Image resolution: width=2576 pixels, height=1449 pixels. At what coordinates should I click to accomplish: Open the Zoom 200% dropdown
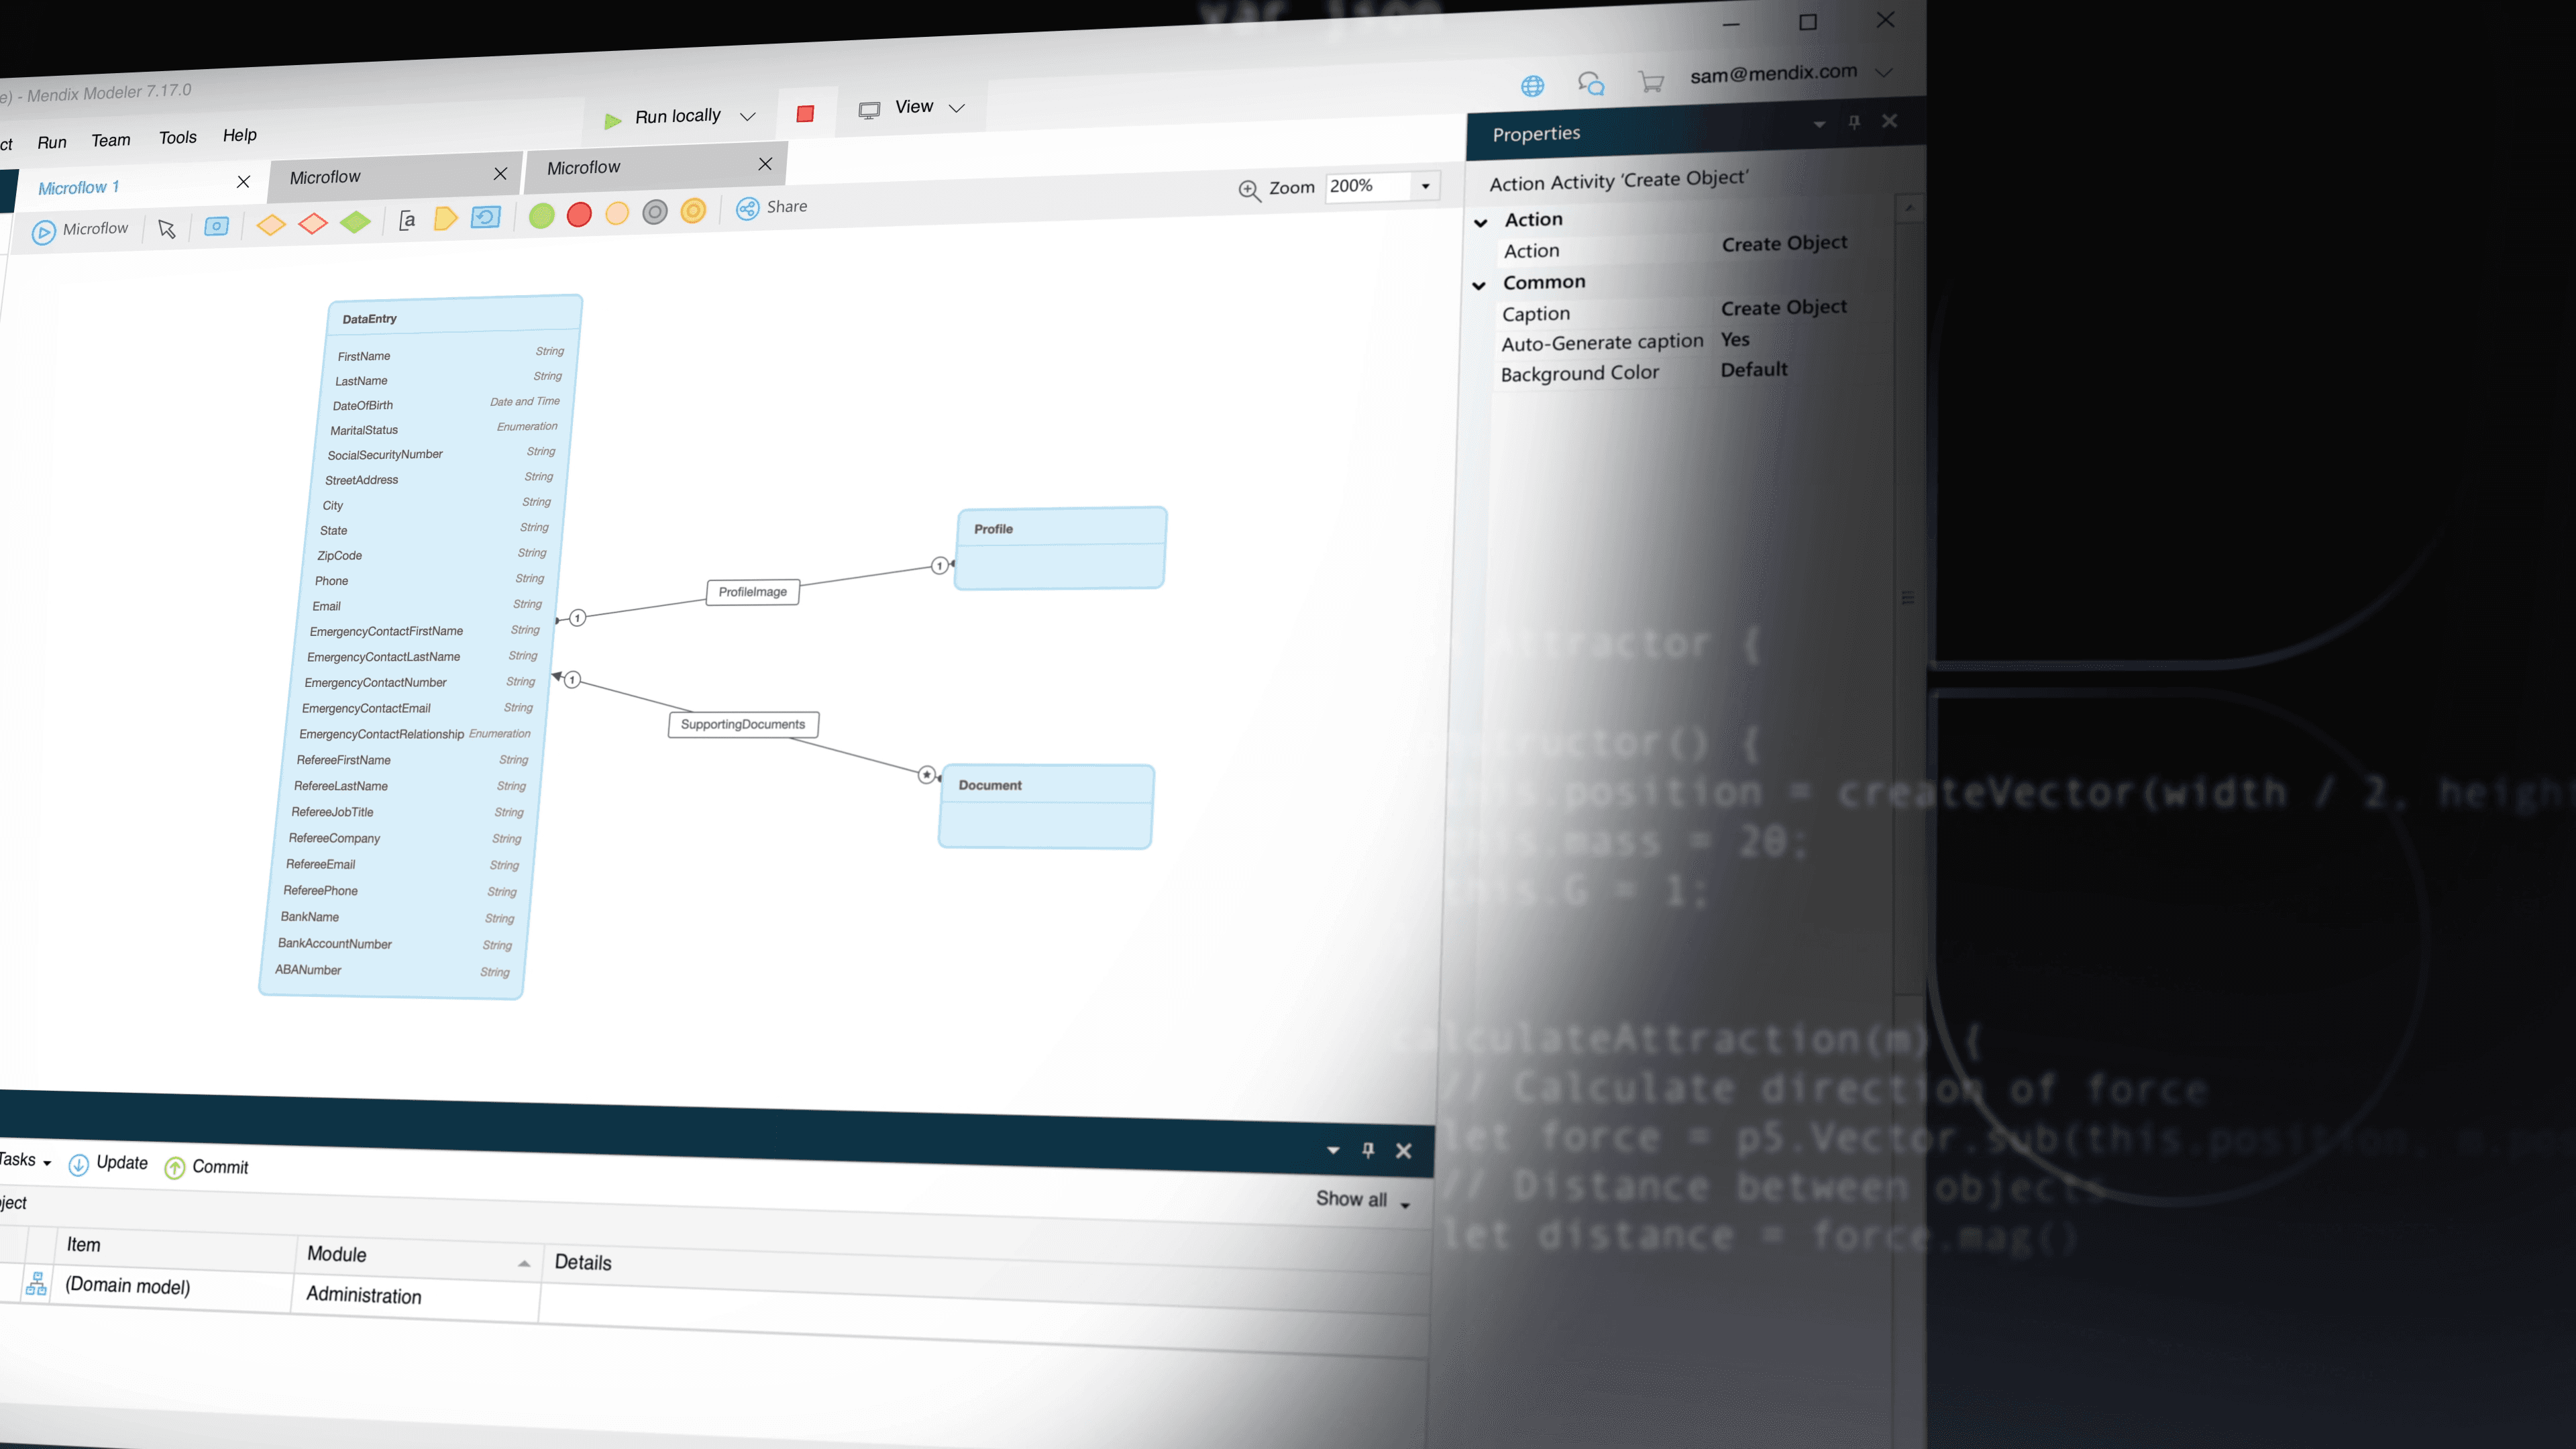[1426, 186]
